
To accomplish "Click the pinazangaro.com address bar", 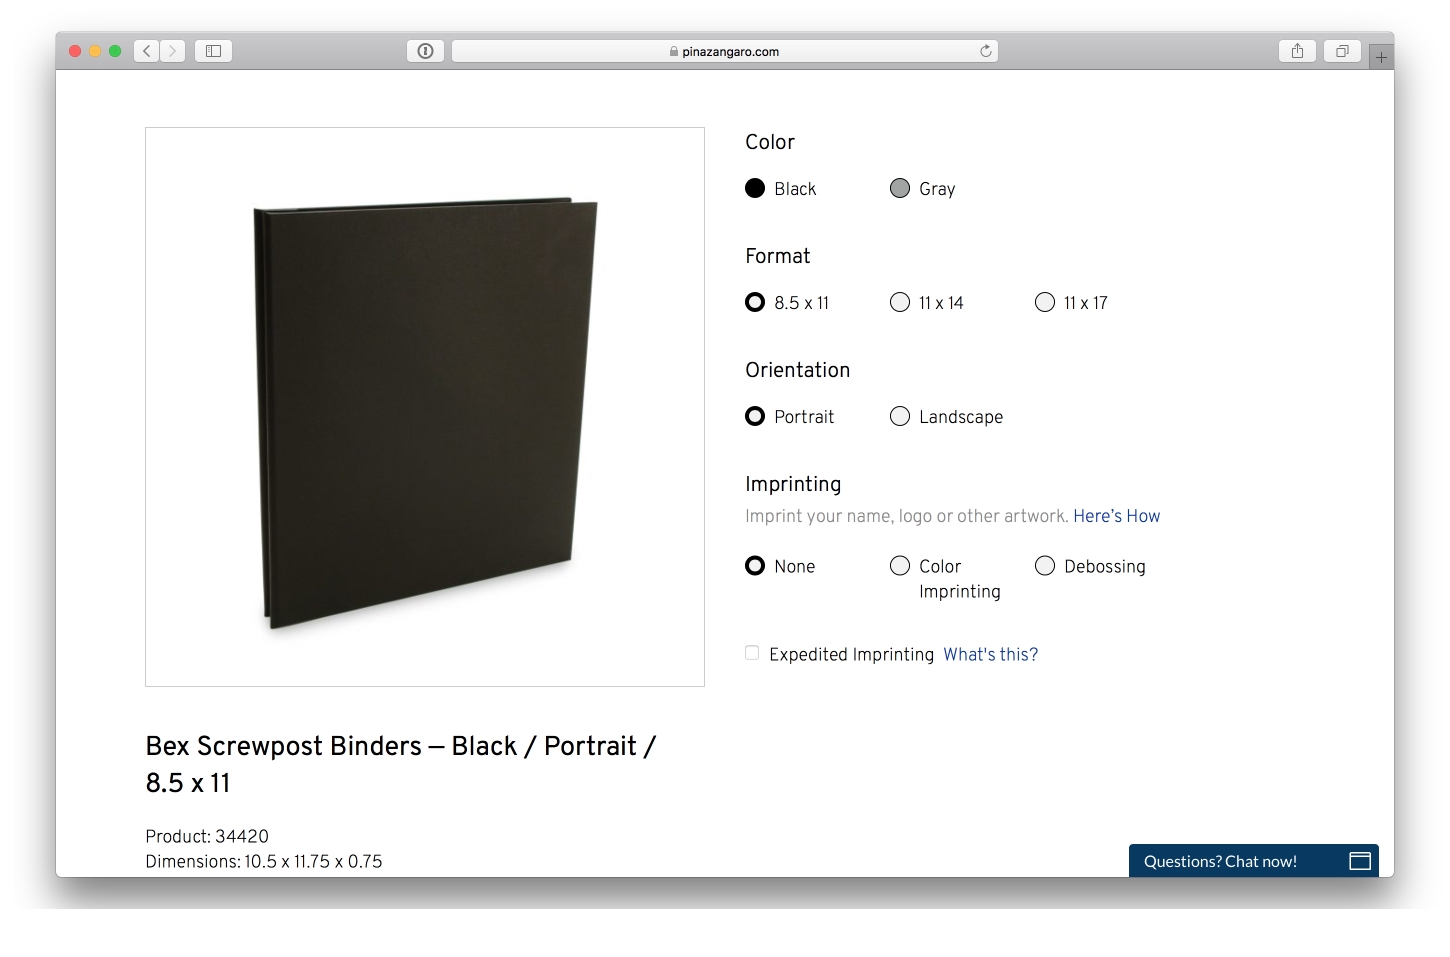I will tap(725, 51).
